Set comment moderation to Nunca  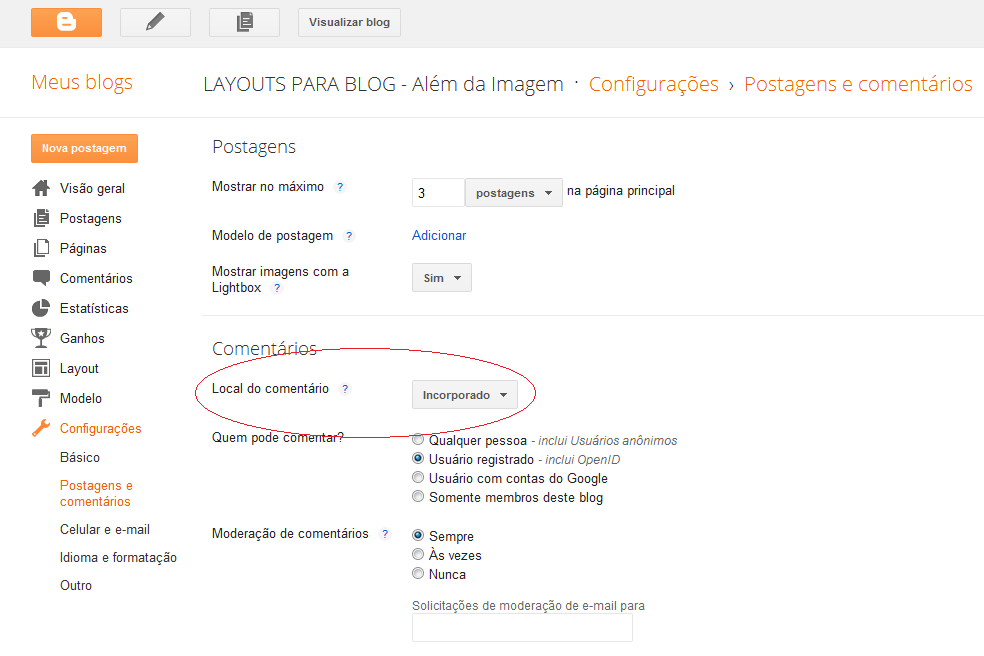click(x=418, y=573)
